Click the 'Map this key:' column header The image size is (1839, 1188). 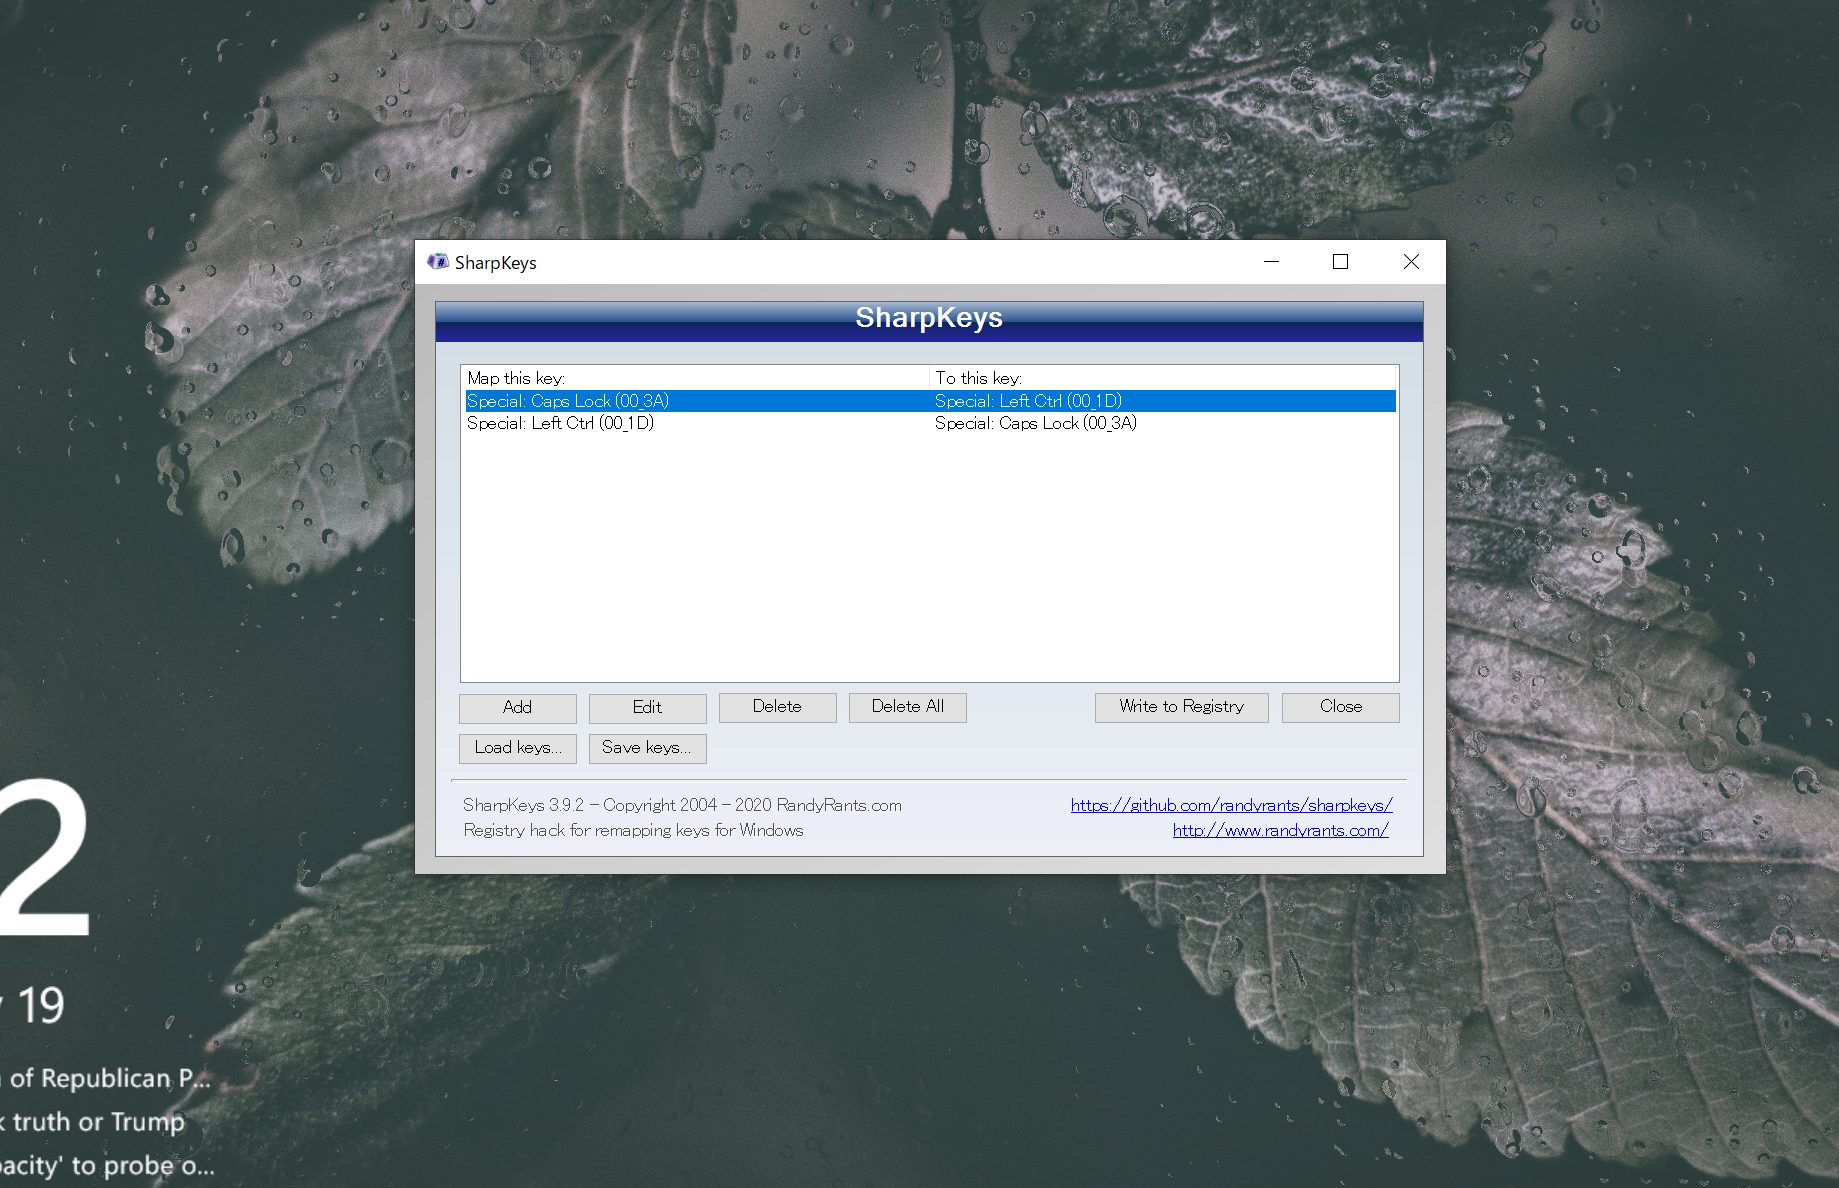pyautogui.click(x=696, y=378)
